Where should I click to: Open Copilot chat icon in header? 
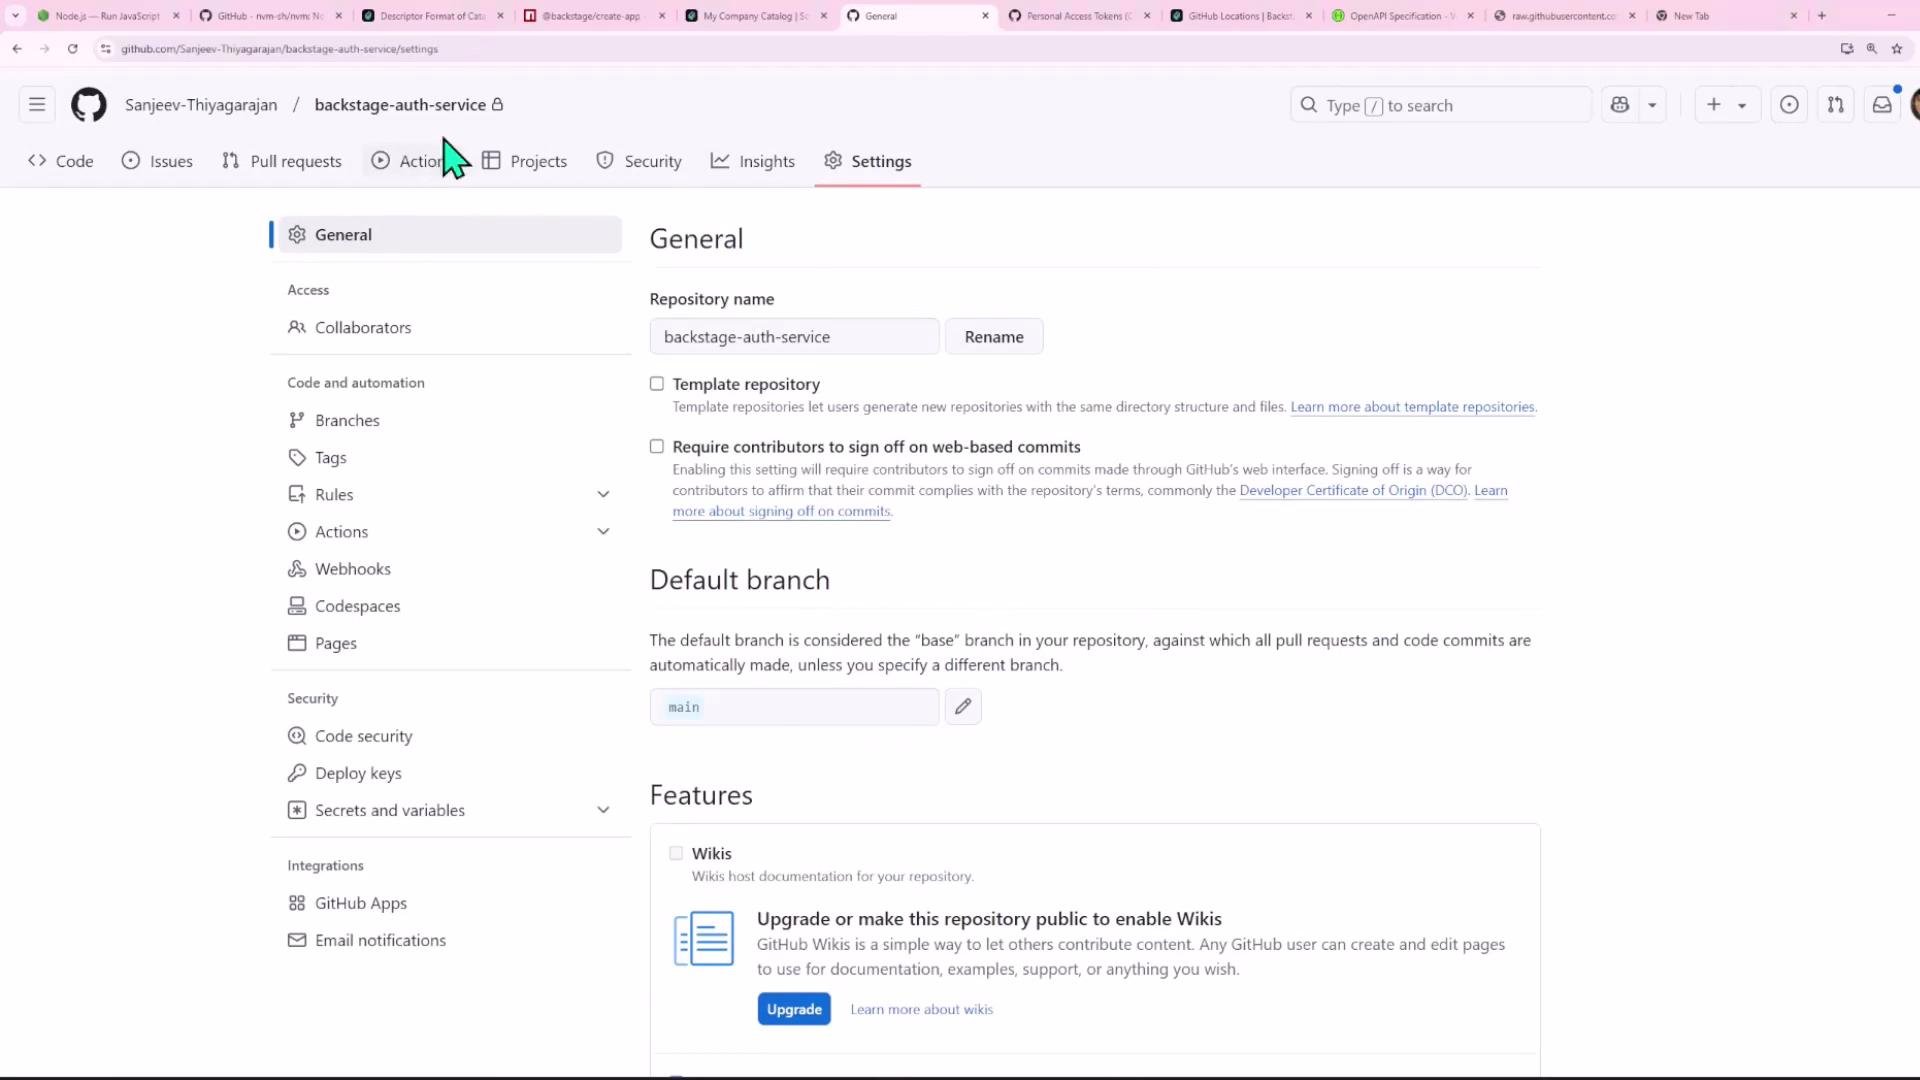(1620, 105)
